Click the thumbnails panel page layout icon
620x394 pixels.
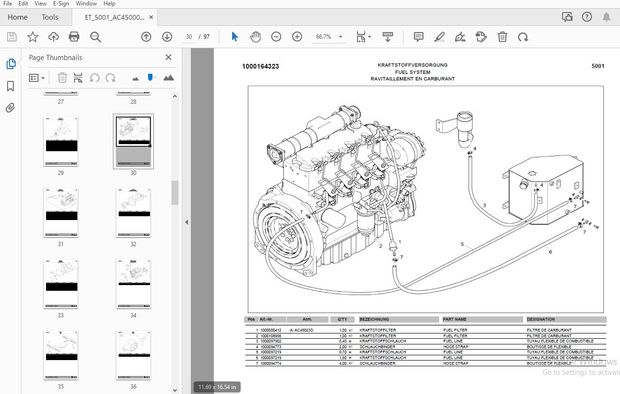(x=78, y=78)
